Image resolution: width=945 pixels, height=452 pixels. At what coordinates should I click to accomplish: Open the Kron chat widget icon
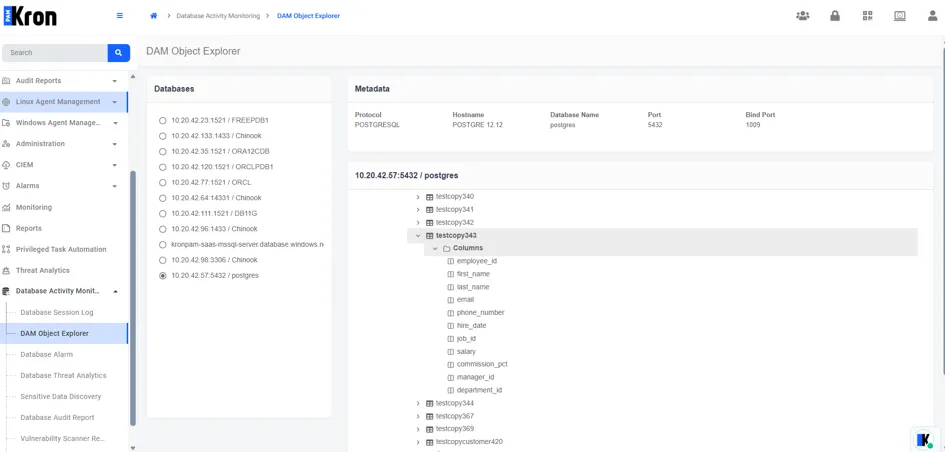(x=924, y=440)
